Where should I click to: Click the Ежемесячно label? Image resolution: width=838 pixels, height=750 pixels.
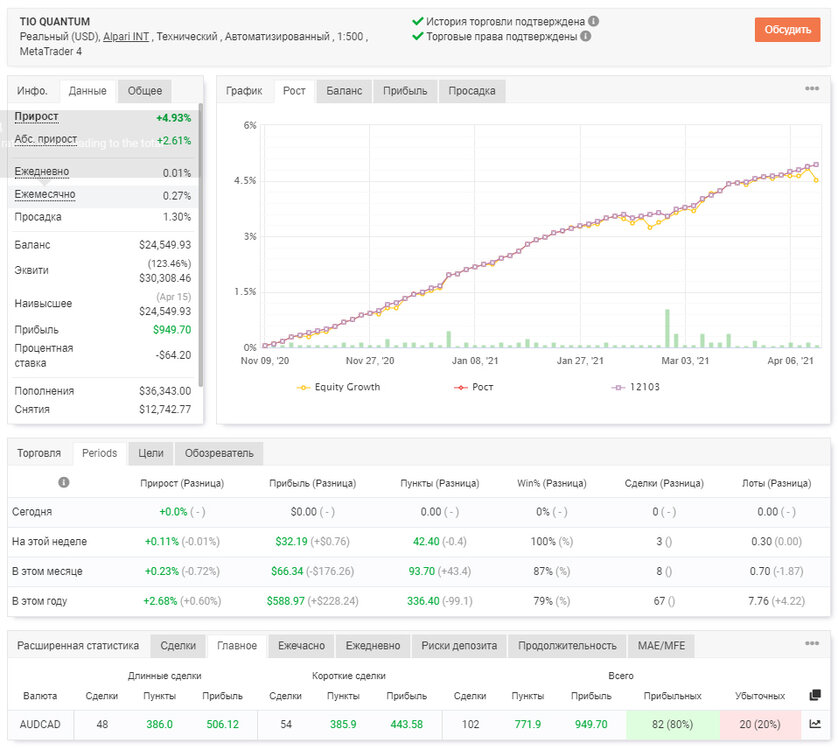point(45,194)
